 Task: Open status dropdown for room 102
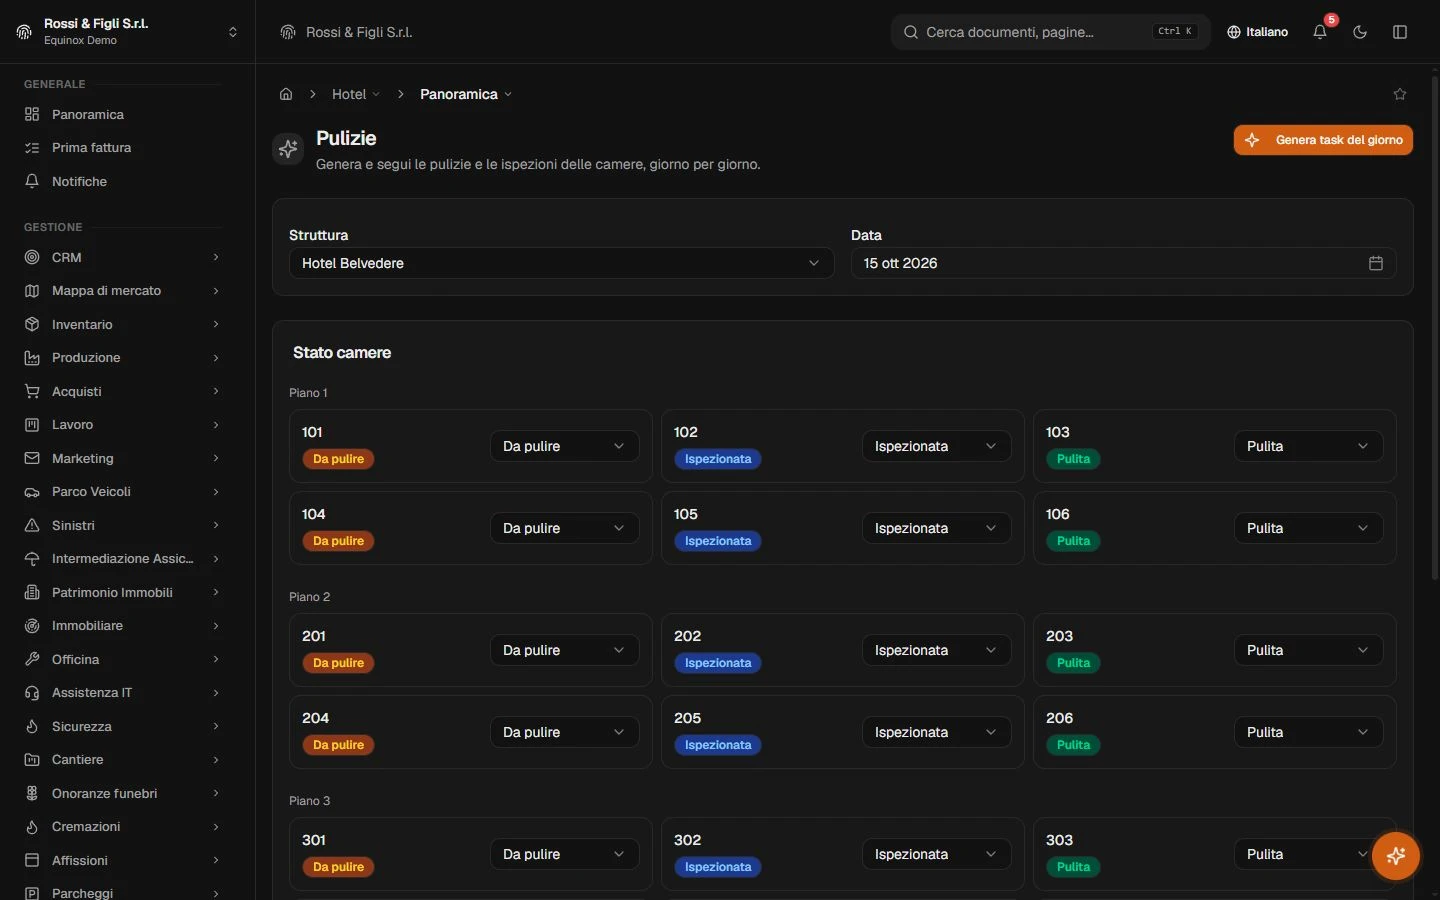(936, 446)
